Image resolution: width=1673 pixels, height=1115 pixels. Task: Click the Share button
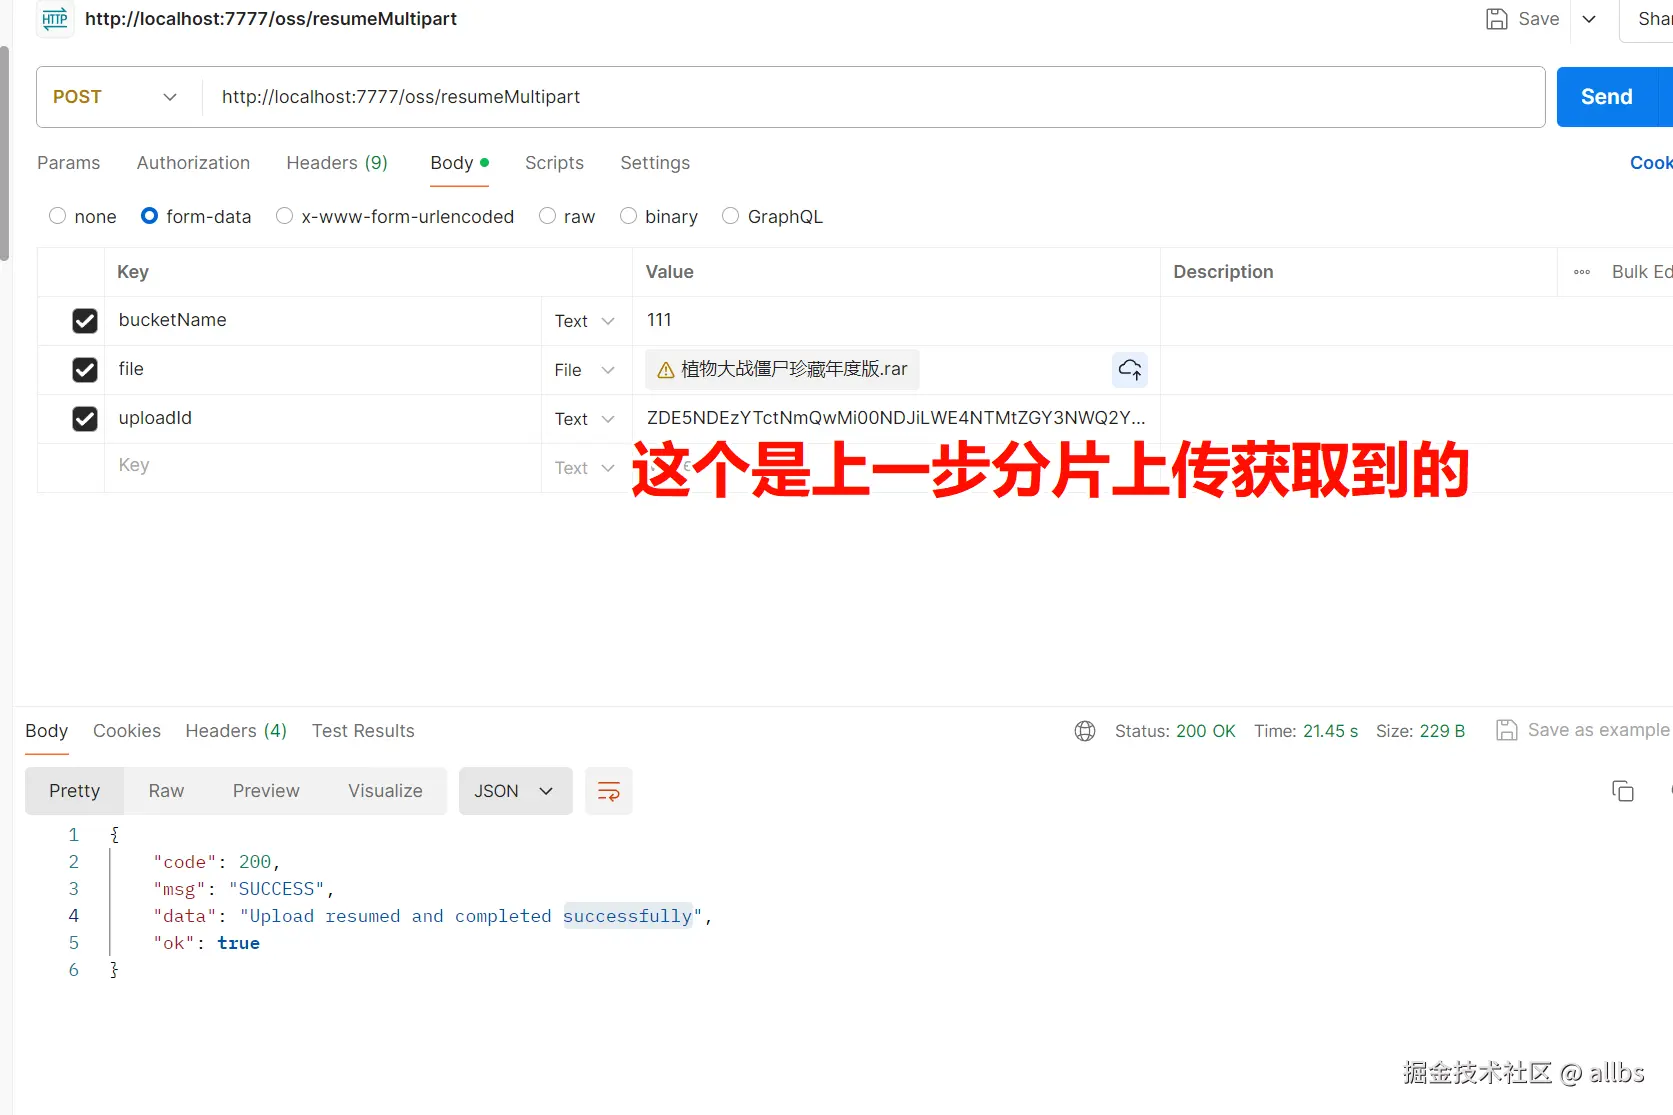(1647, 19)
